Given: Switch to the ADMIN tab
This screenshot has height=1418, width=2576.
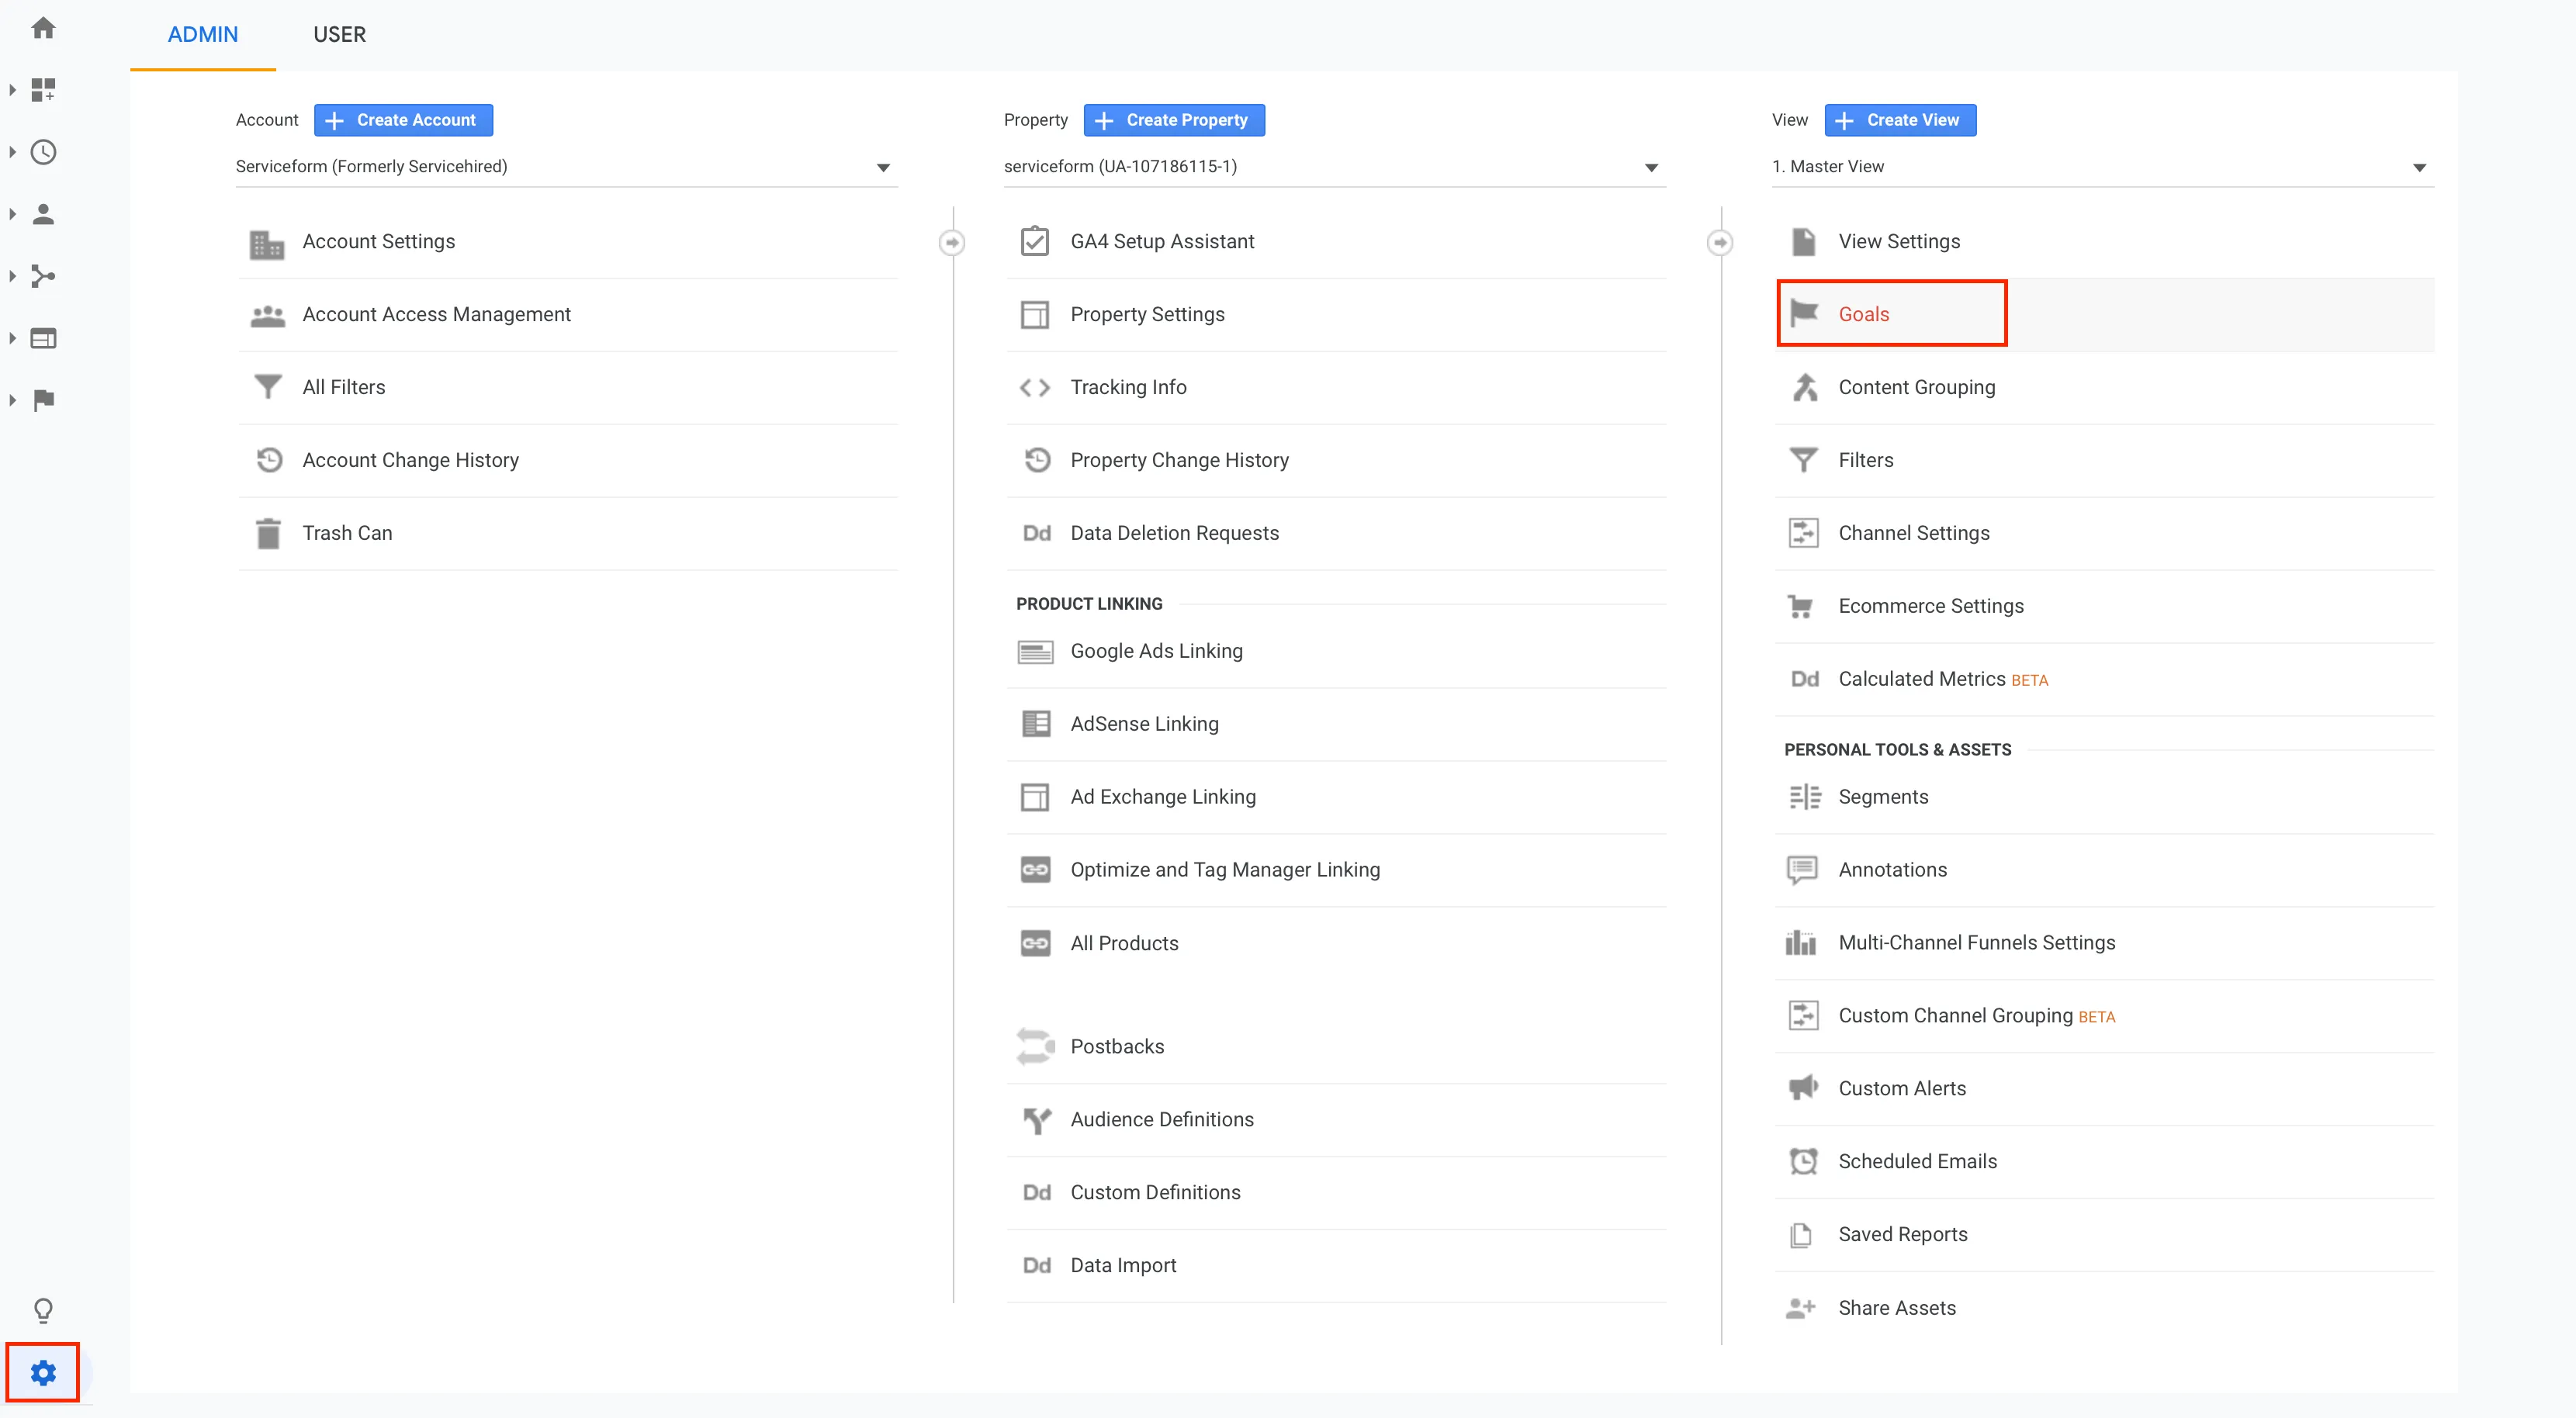Looking at the screenshot, I should click(203, 35).
